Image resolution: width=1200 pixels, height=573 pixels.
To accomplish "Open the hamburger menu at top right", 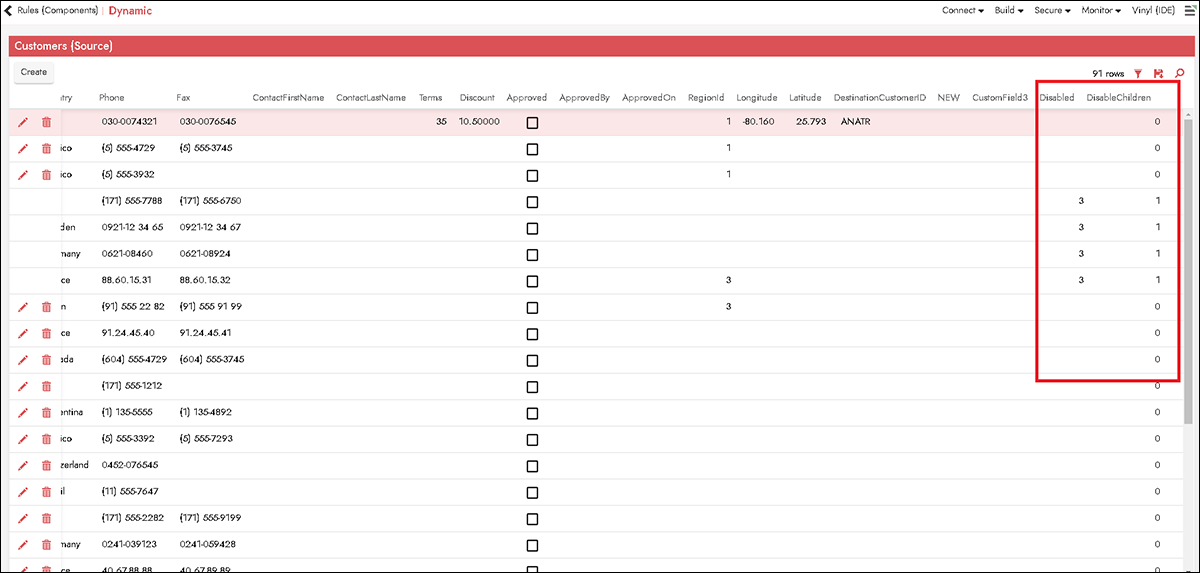I will (1191, 11).
